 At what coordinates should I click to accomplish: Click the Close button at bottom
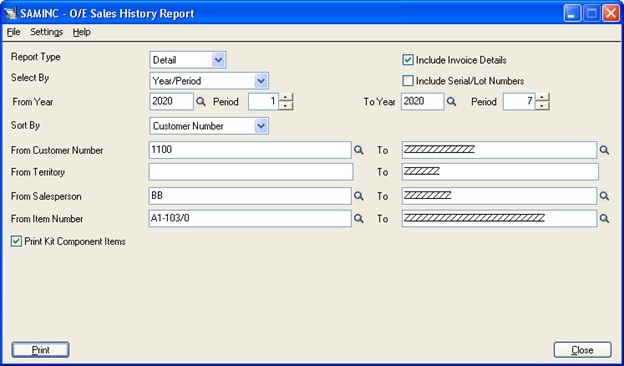pyautogui.click(x=582, y=350)
